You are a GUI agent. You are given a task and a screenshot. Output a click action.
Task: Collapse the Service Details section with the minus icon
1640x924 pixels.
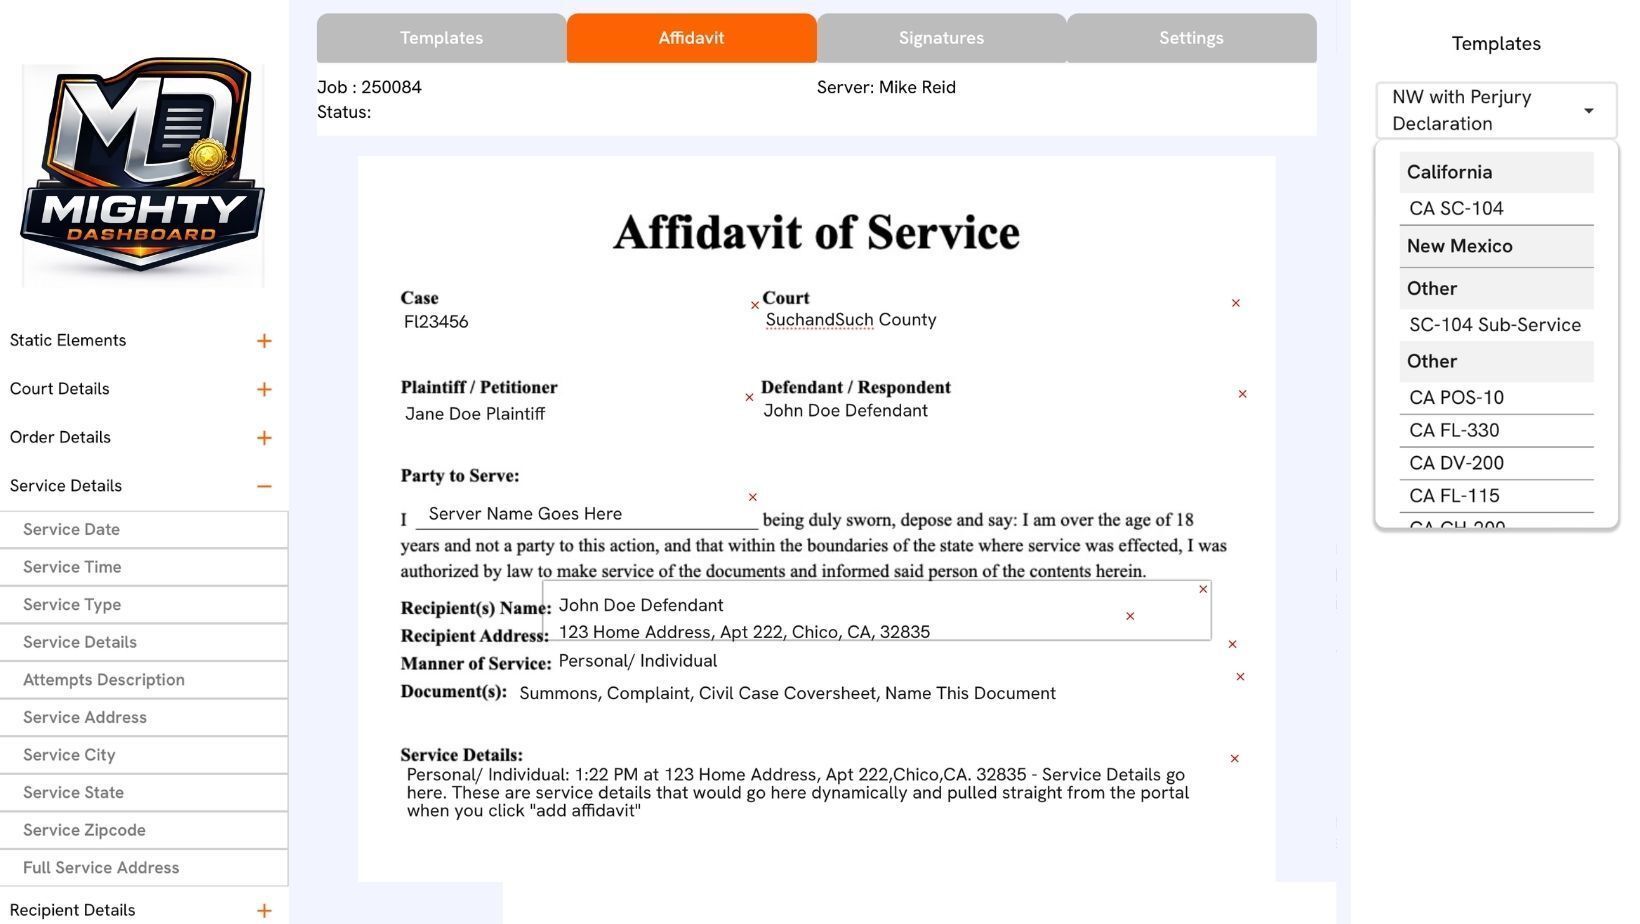click(x=264, y=486)
